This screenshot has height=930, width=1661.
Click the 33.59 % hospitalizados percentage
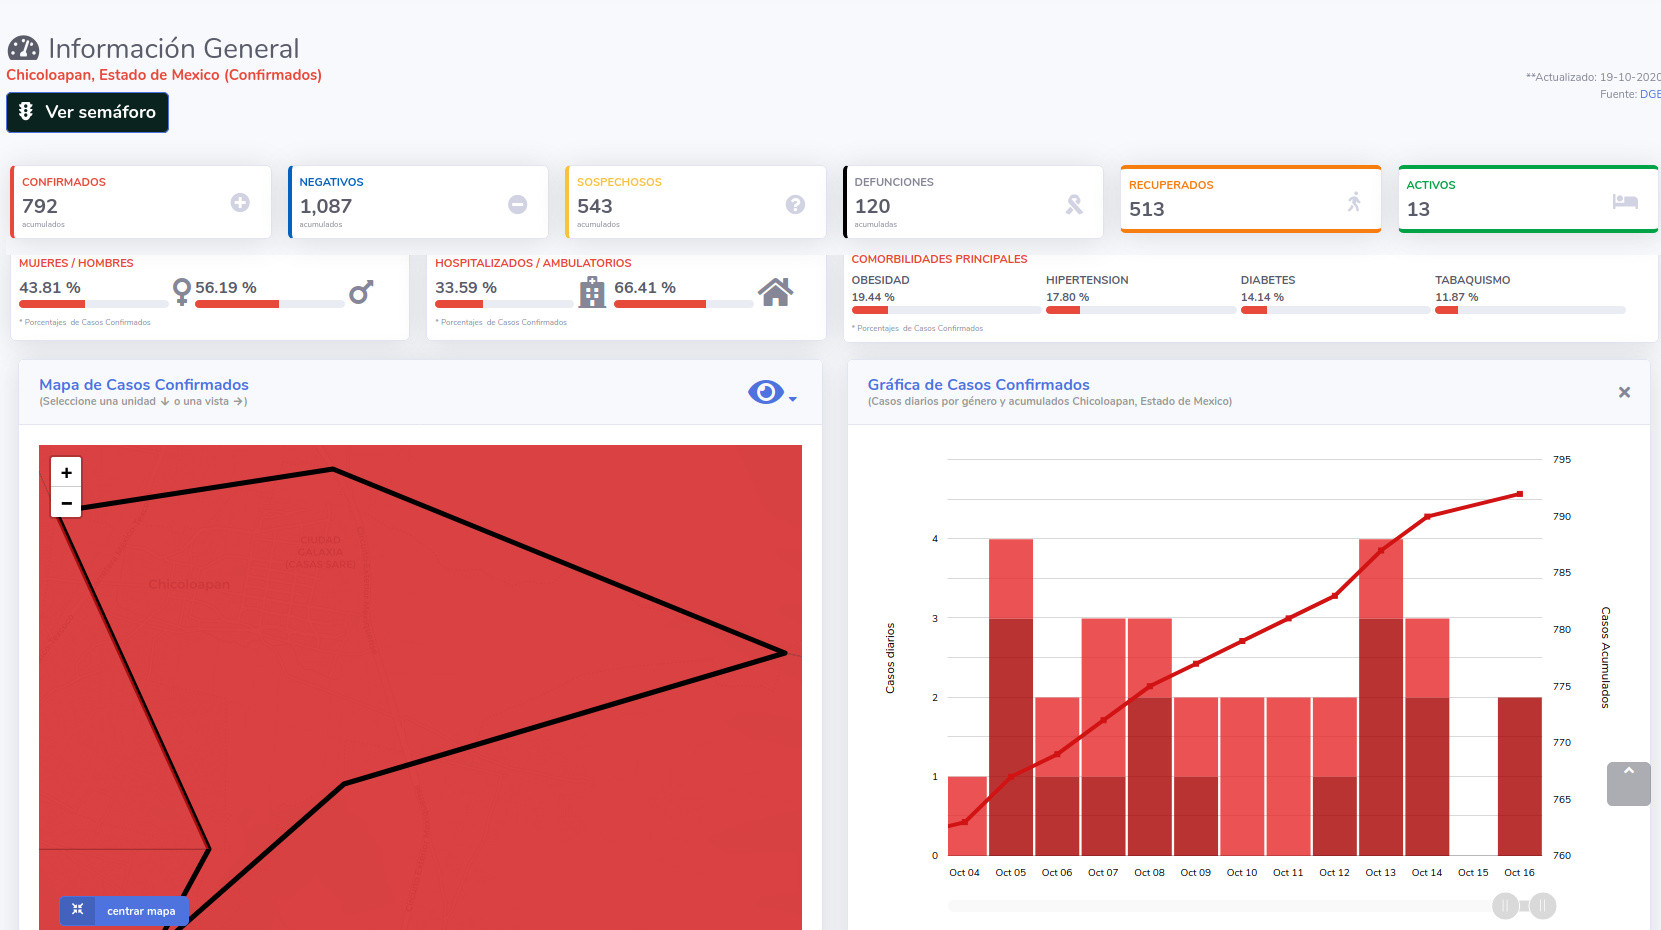(466, 287)
